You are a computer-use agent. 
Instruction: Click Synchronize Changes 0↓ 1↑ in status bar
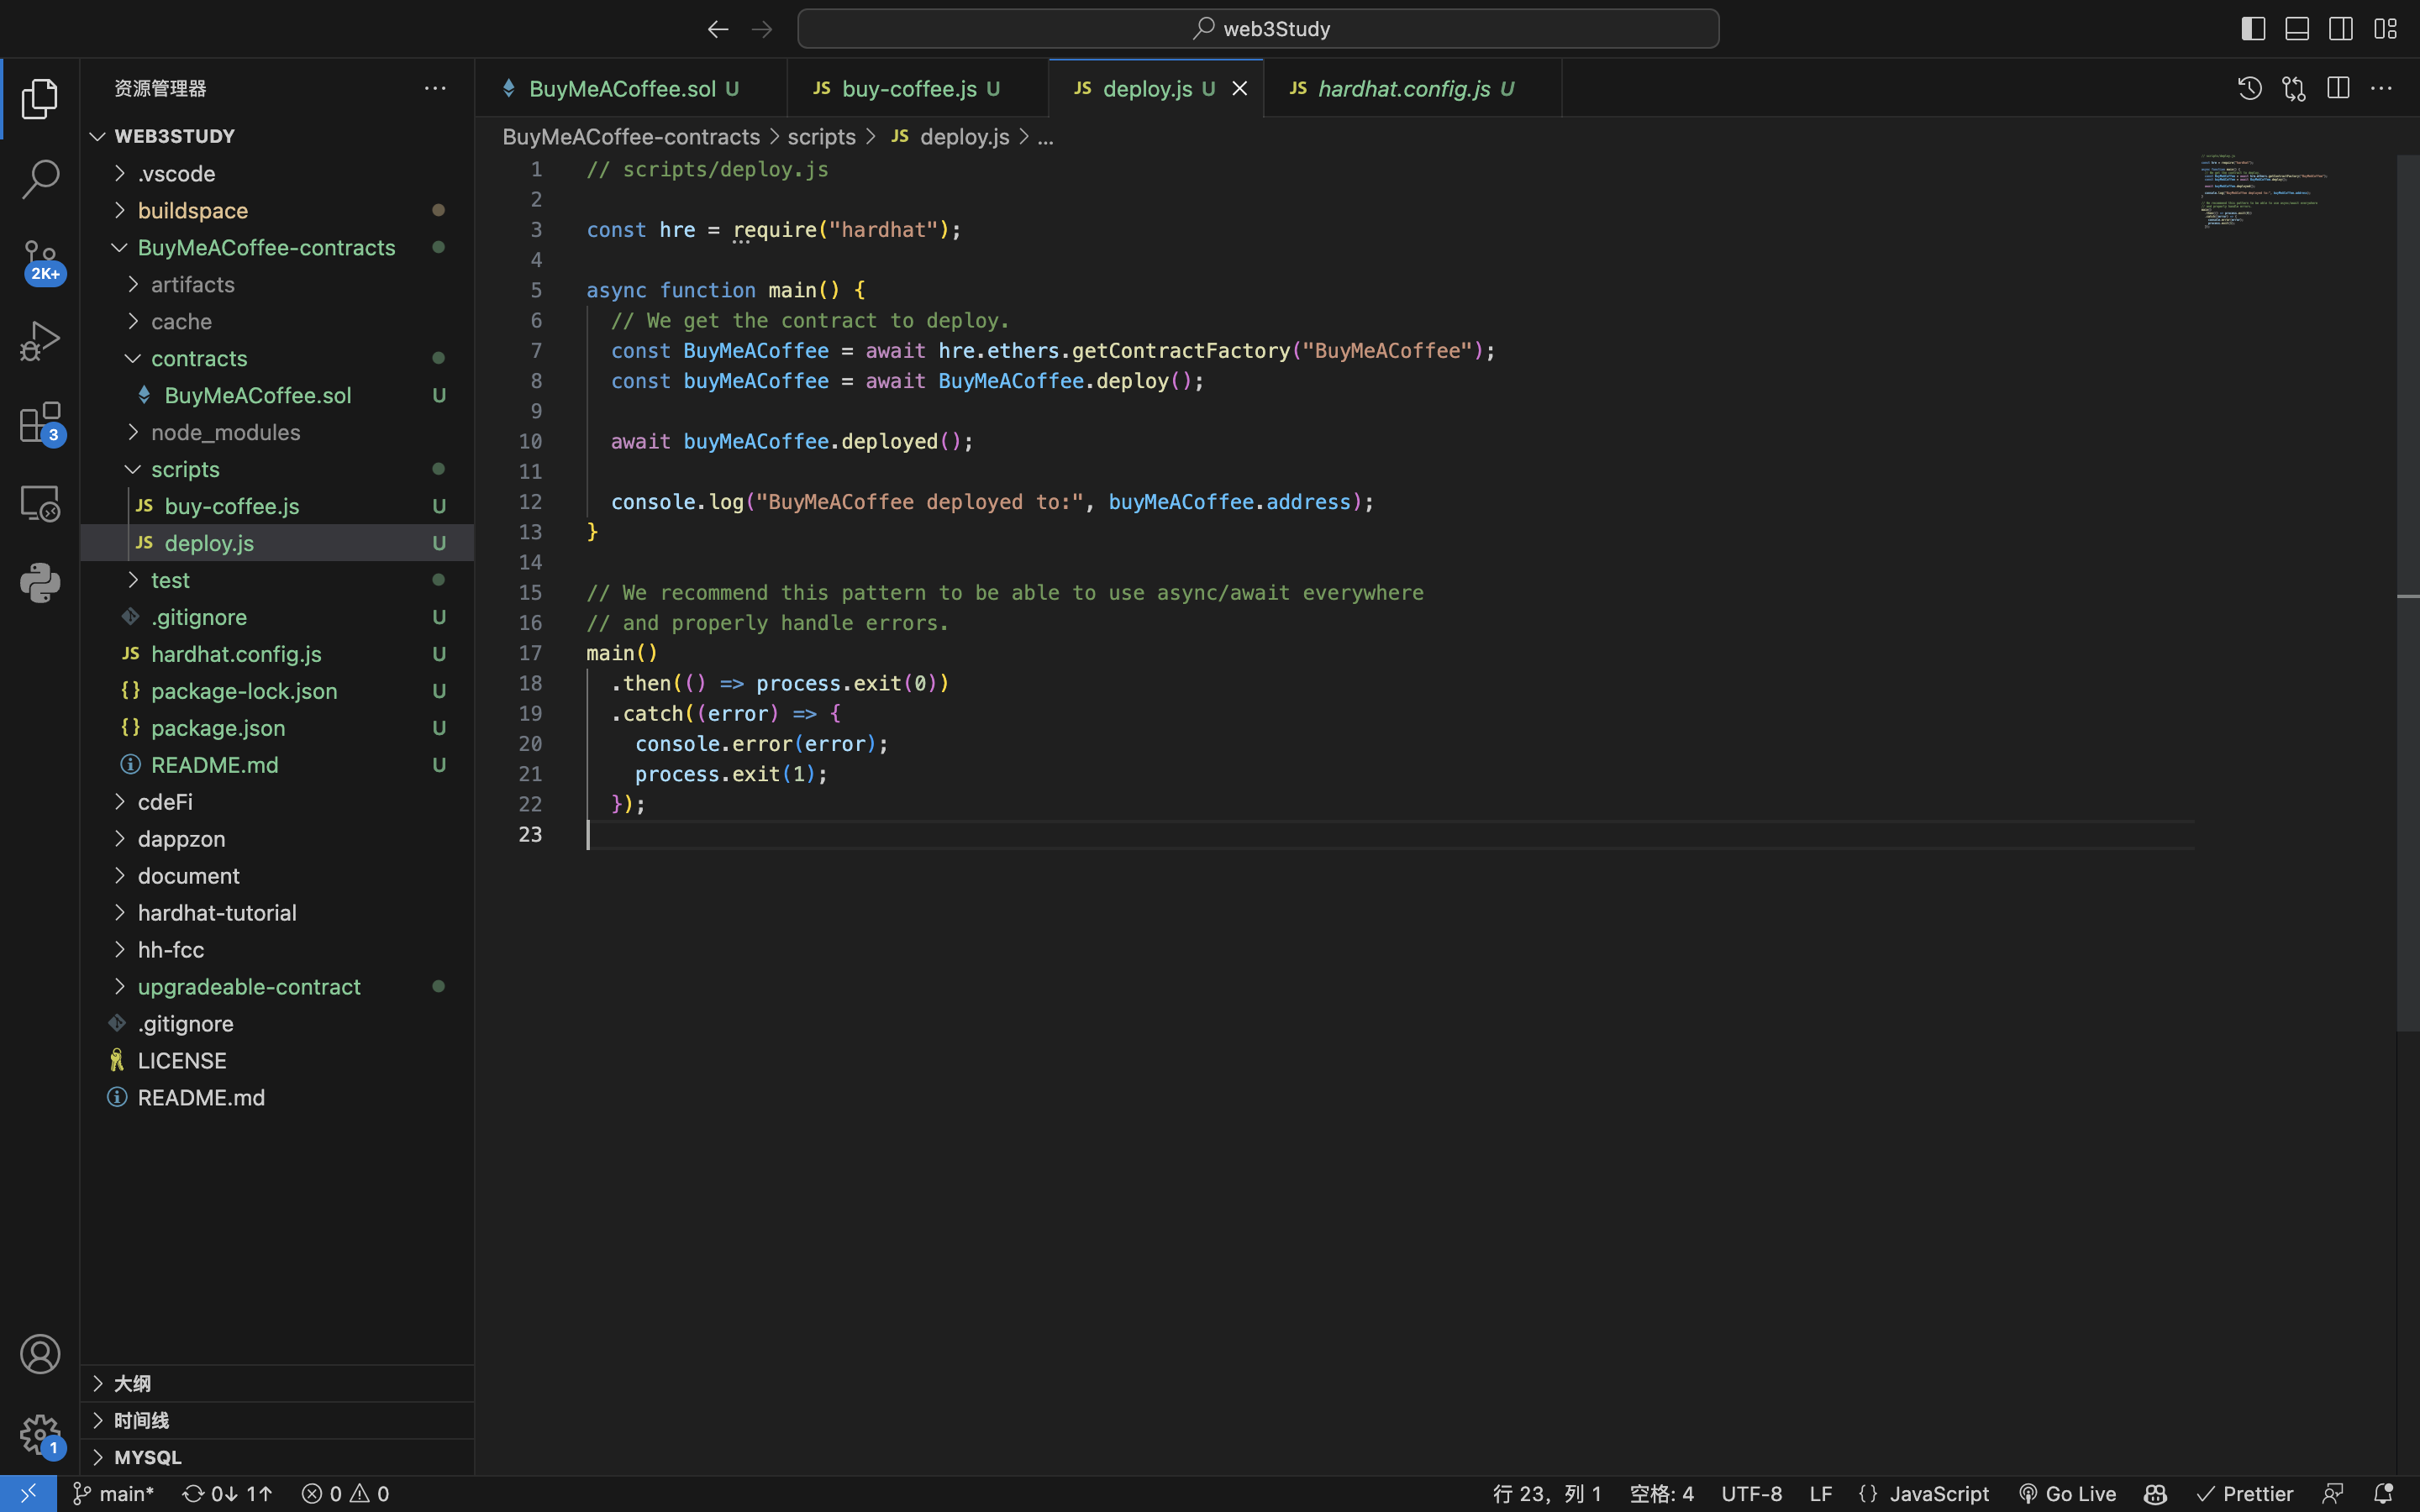227,1493
